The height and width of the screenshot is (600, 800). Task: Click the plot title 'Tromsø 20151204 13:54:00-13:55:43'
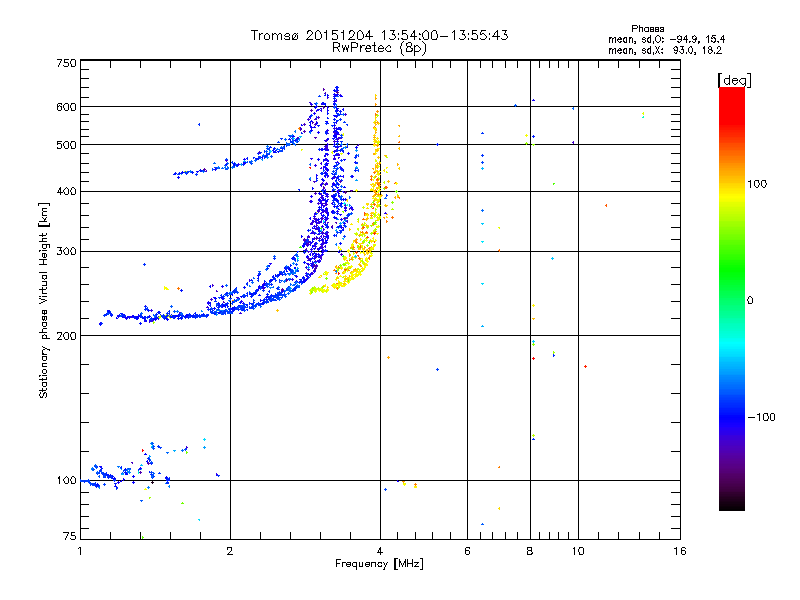pyautogui.click(x=379, y=35)
